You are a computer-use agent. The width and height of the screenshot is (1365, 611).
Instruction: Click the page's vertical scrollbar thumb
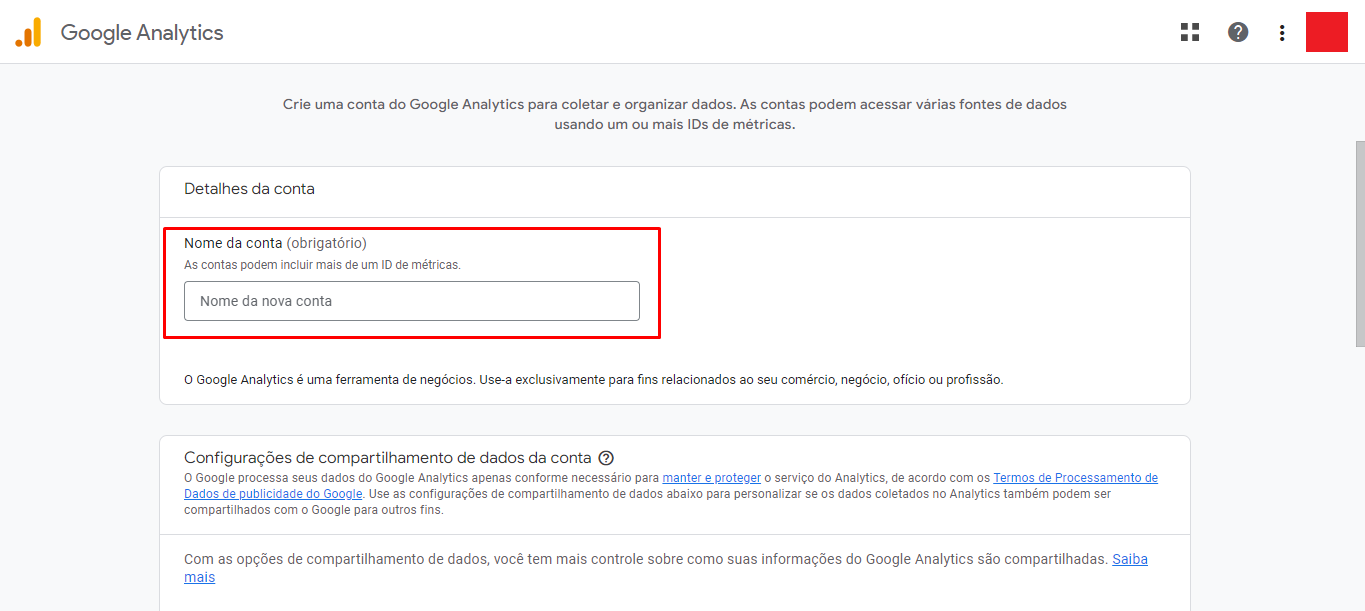tap(1359, 243)
